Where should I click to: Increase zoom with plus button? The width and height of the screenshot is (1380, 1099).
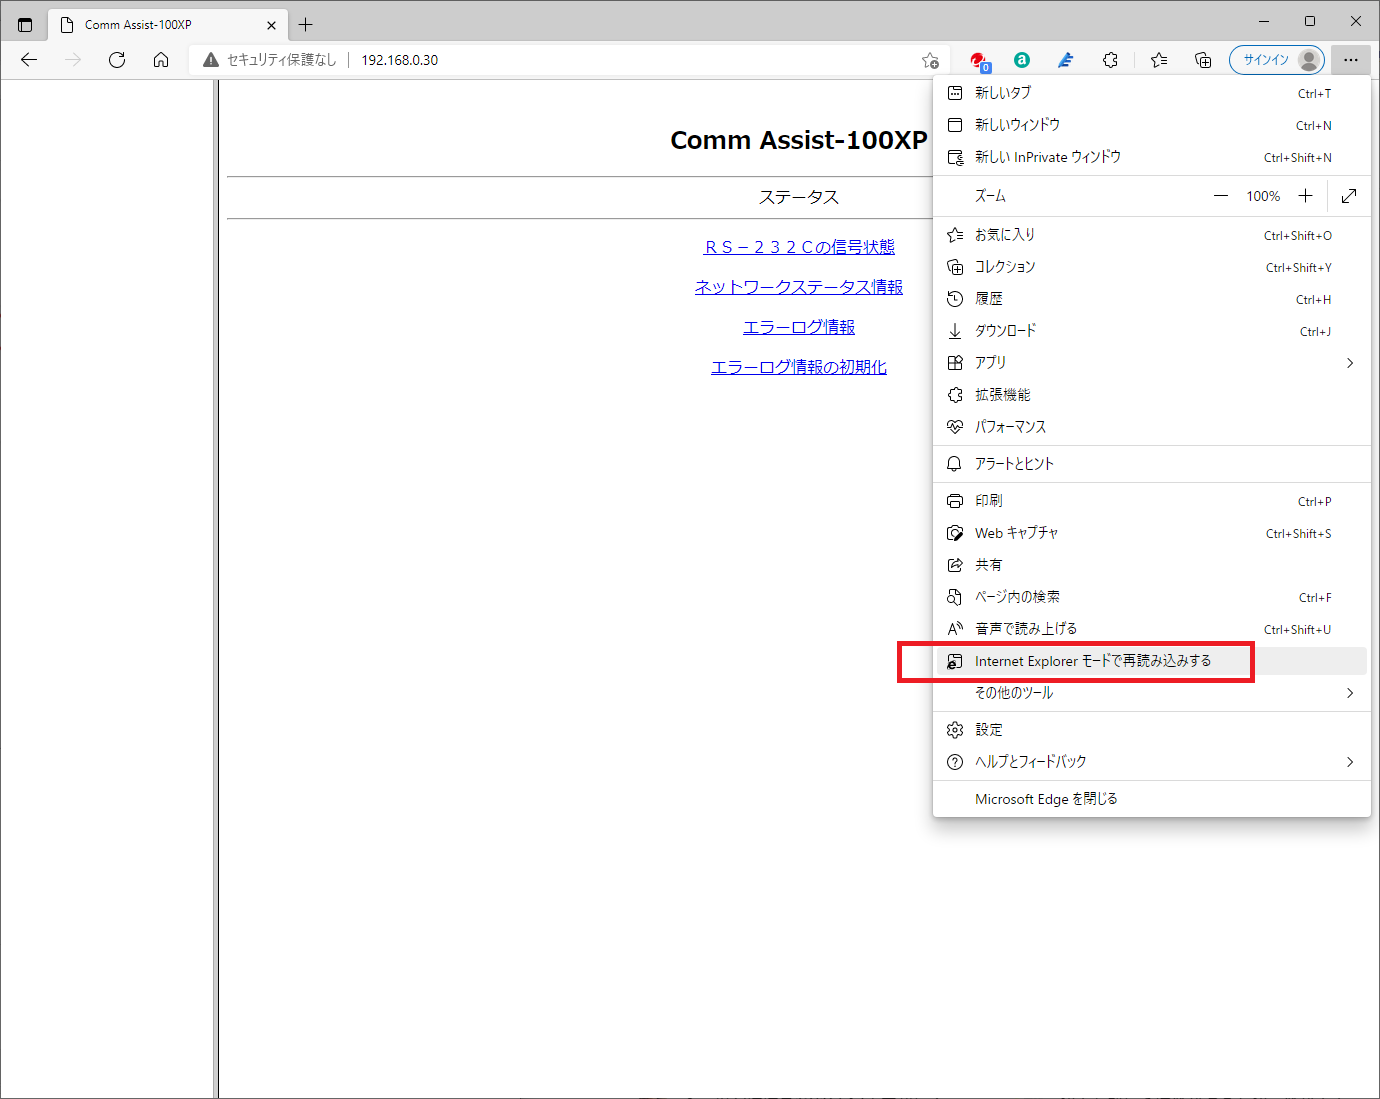tap(1305, 196)
